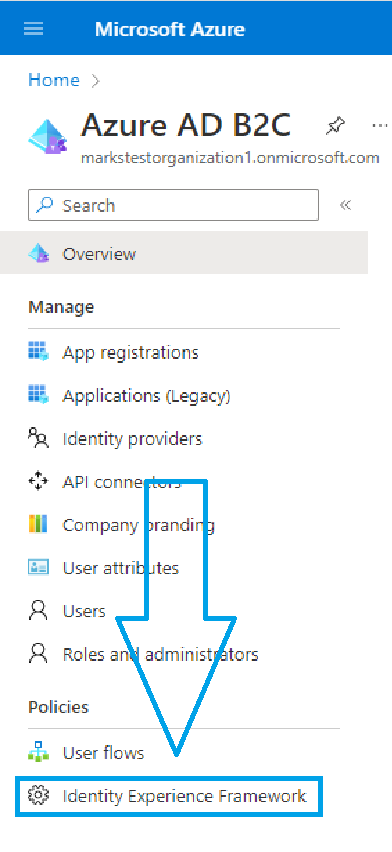Open the hamburger portal menu
Viewport: 392px width, 852px height.
pyautogui.click(x=34, y=29)
